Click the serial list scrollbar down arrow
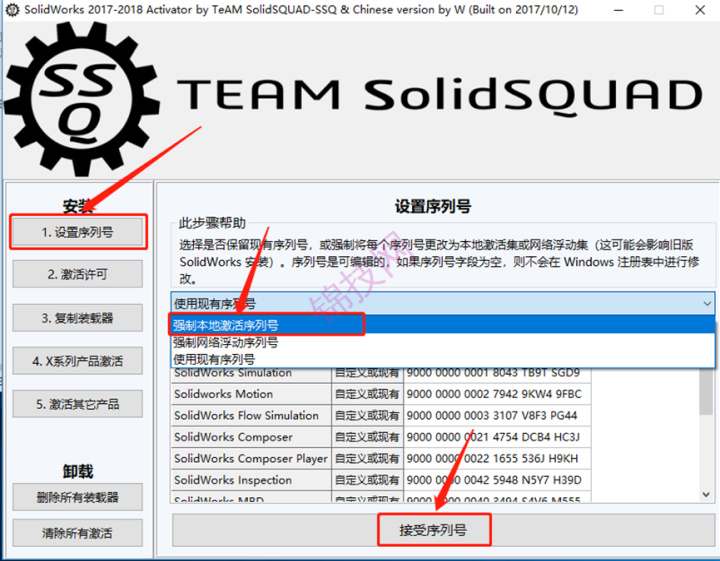 click(x=706, y=494)
